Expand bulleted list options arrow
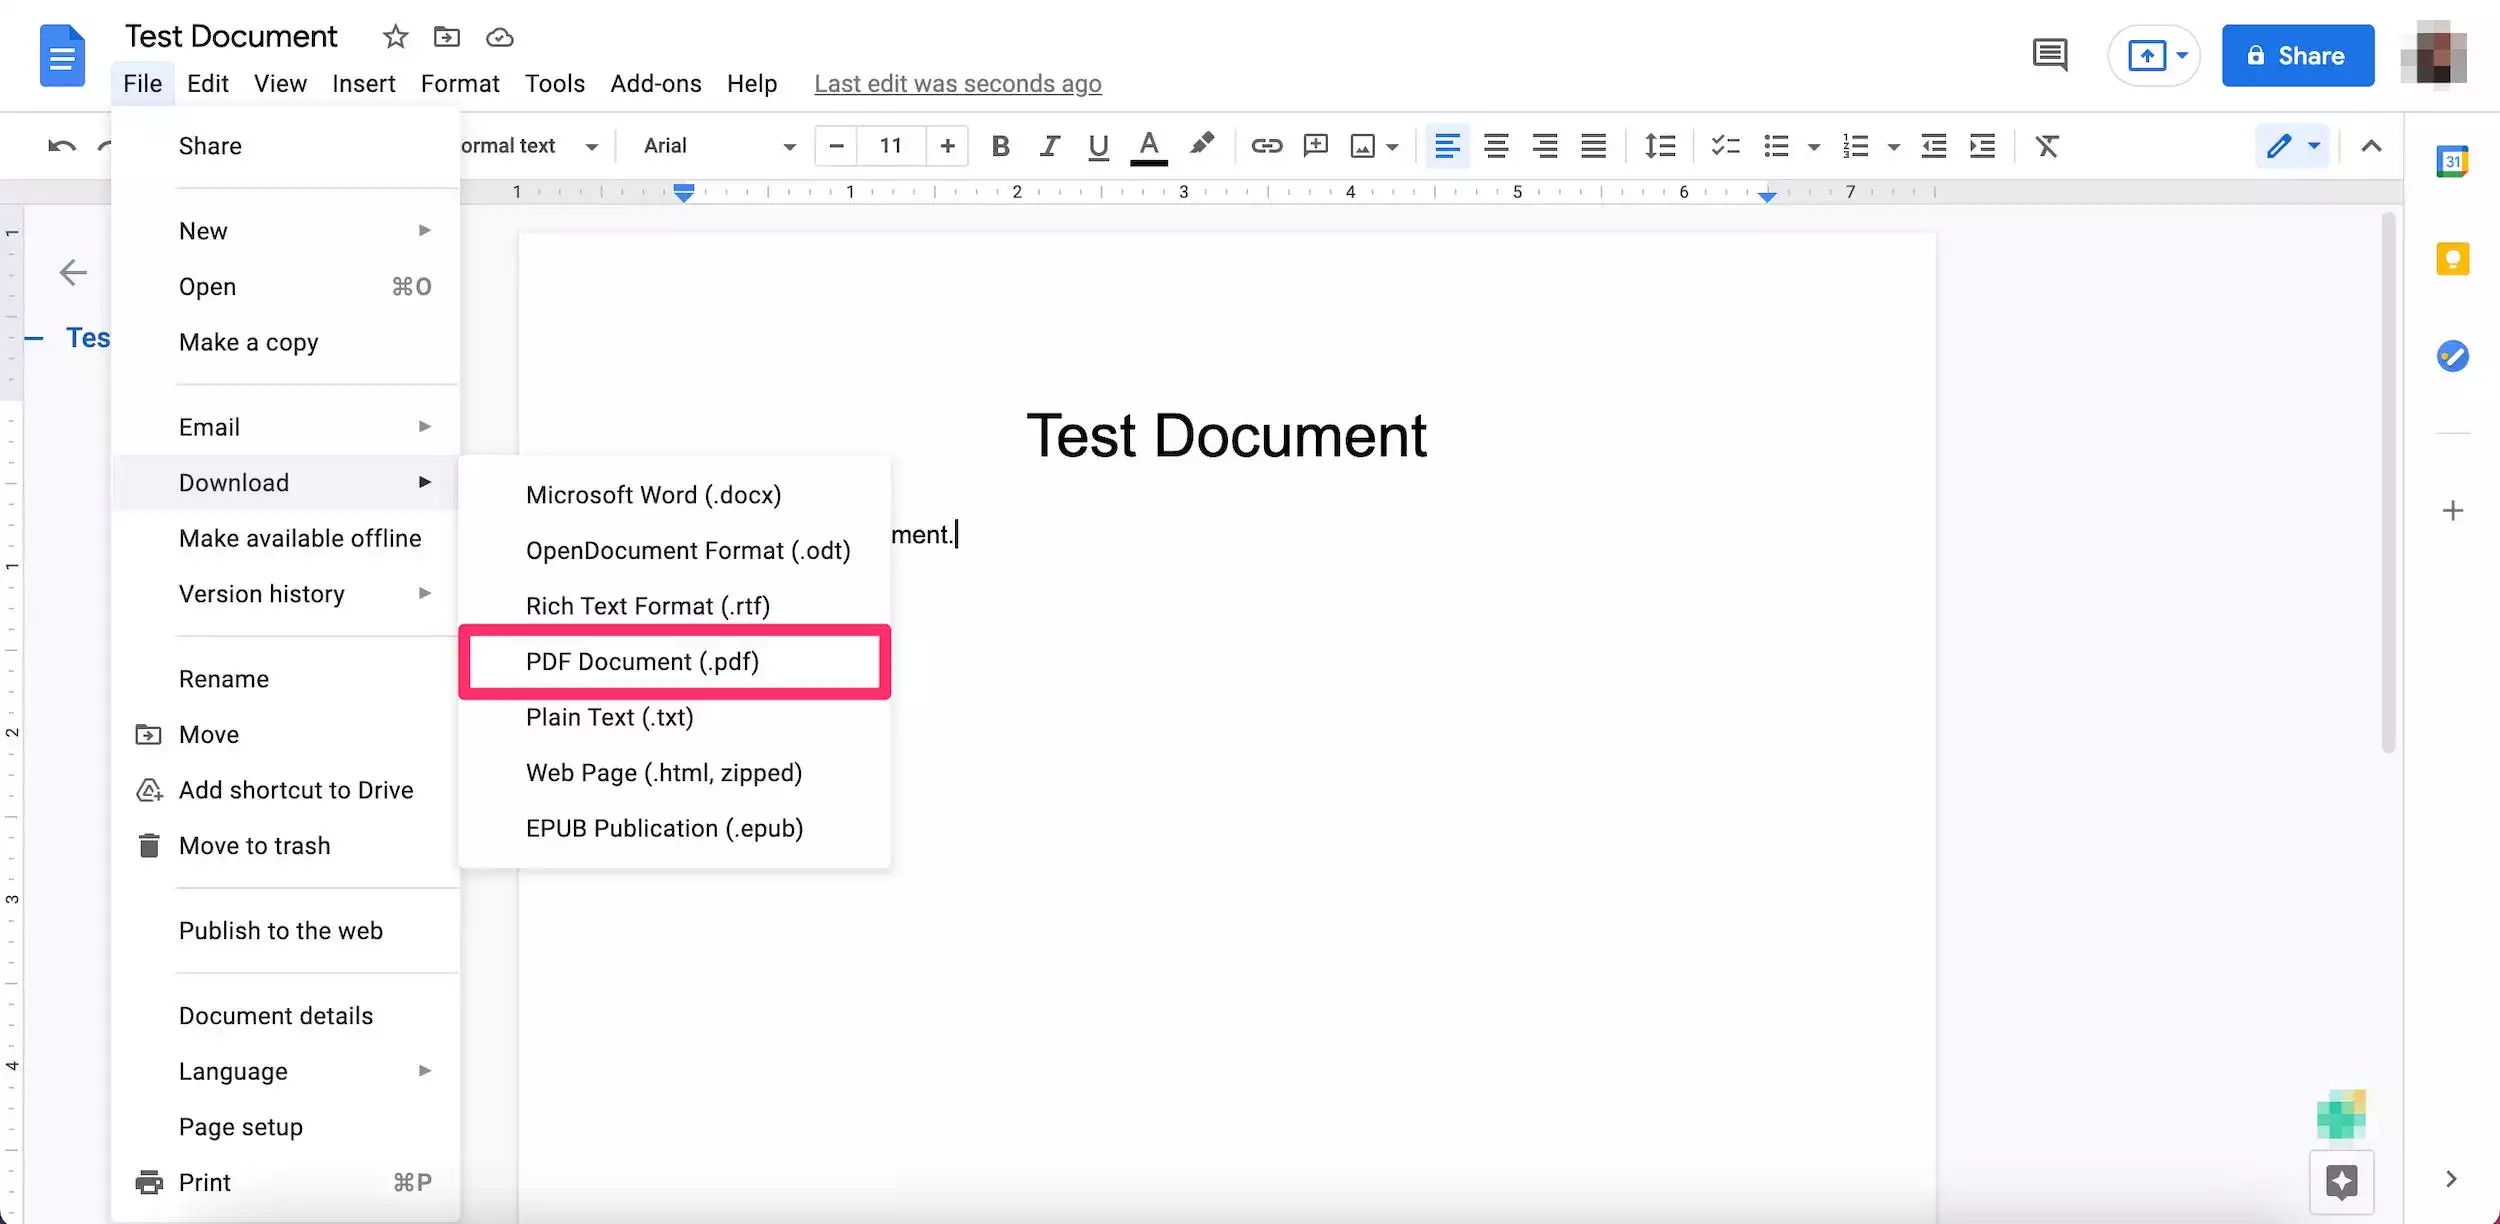Image resolution: width=2500 pixels, height=1224 pixels. [1814, 146]
